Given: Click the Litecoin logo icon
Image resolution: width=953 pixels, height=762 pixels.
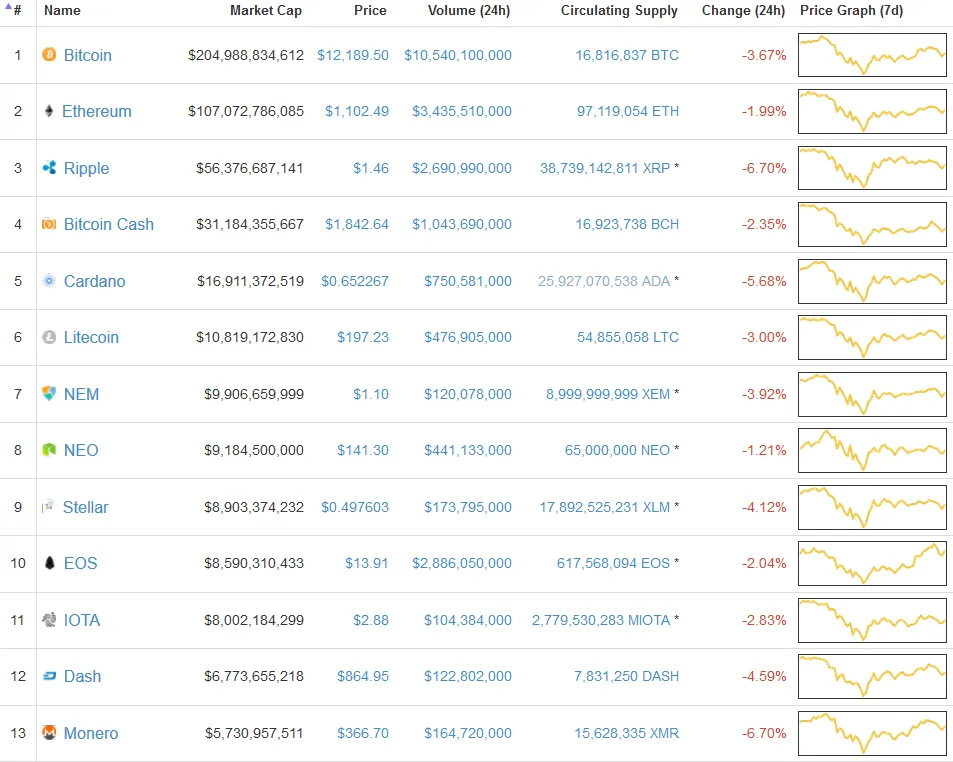Looking at the screenshot, I should (49, 337).
